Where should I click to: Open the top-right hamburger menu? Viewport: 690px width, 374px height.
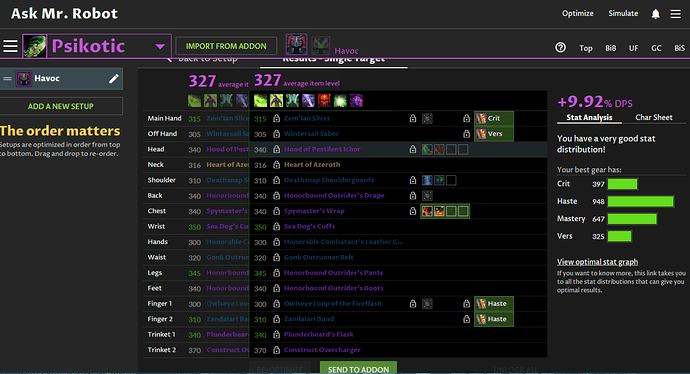point(675,14)
